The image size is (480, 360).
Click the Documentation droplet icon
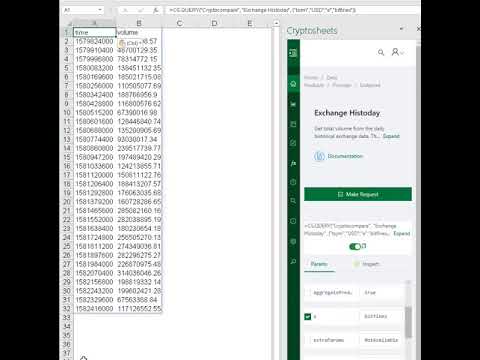(319, 156)
